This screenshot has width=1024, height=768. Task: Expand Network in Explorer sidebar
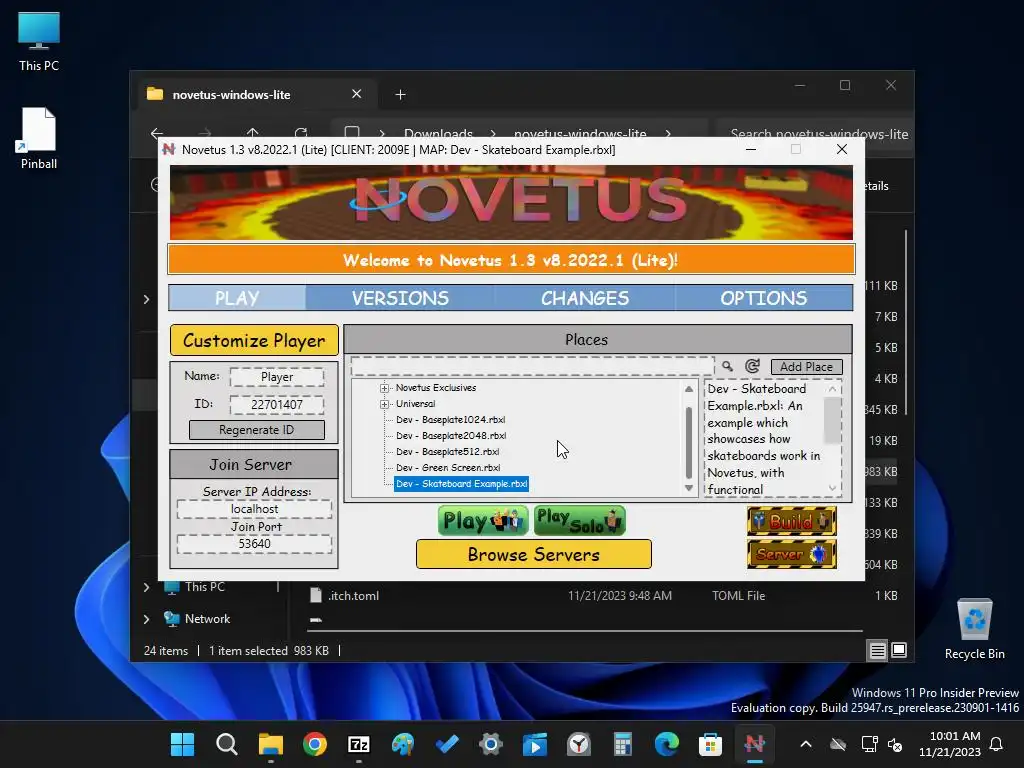146,619
